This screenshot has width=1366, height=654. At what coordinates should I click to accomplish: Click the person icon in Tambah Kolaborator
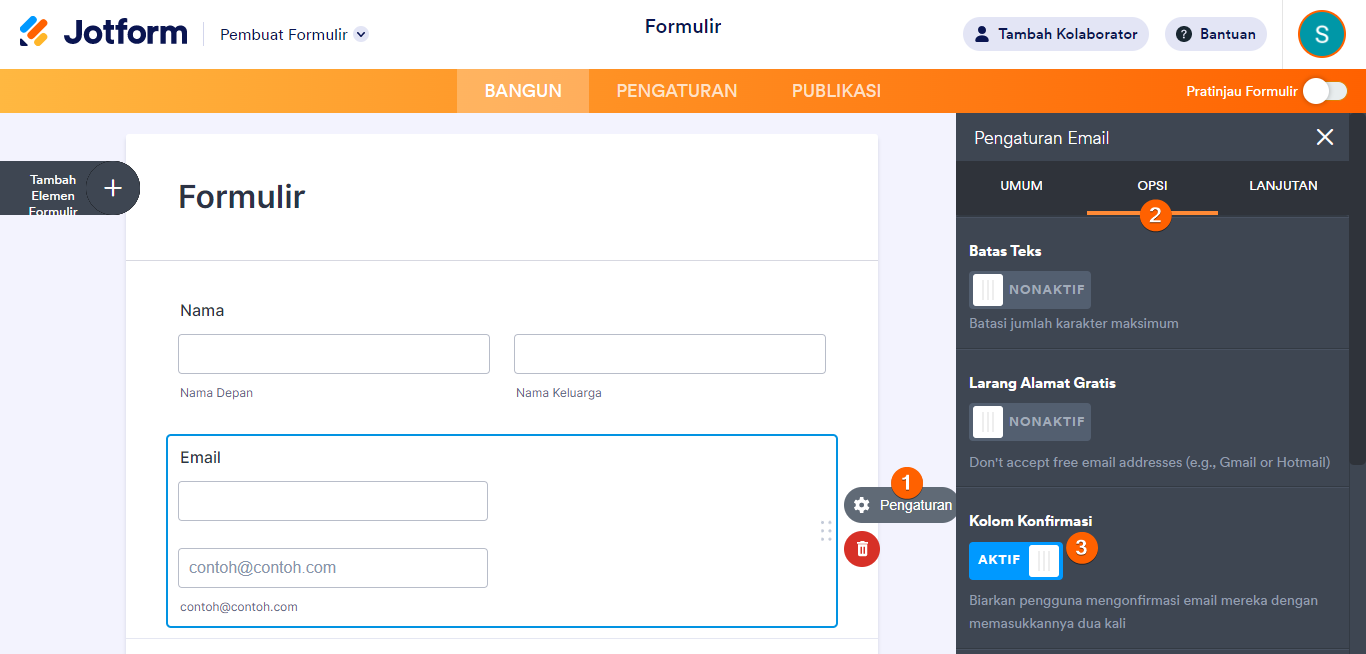(x=982, y=34)
